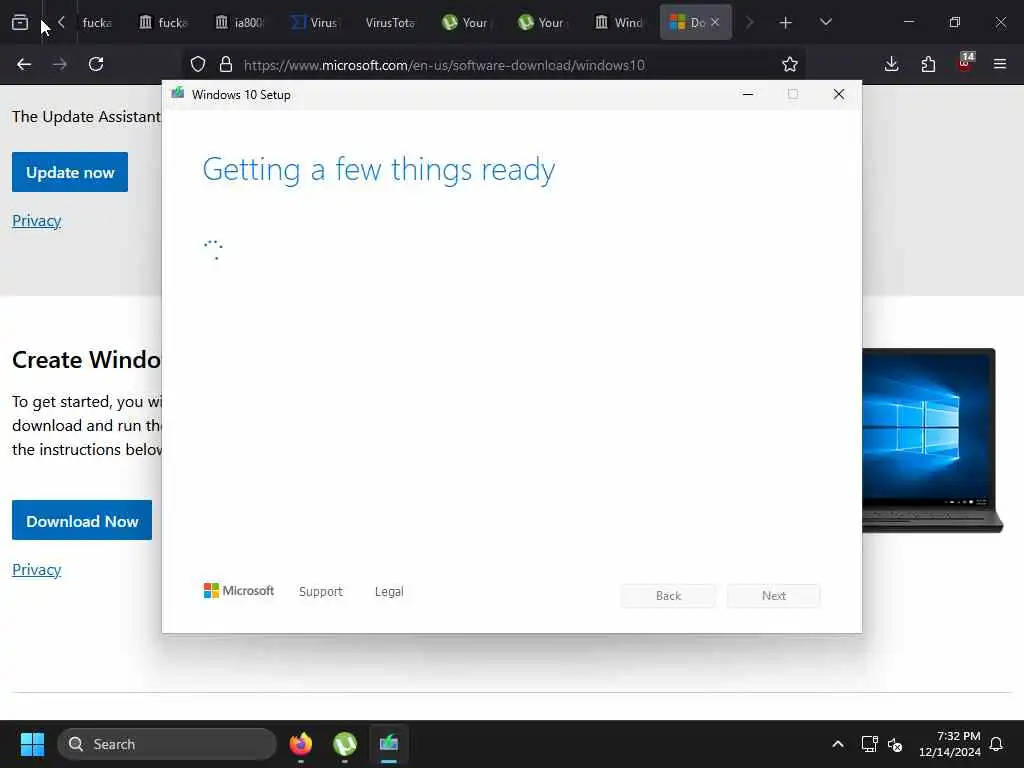Open the Downloads panel
The height and width of the screenshot is (768, 1024).
tap(891, 64)
